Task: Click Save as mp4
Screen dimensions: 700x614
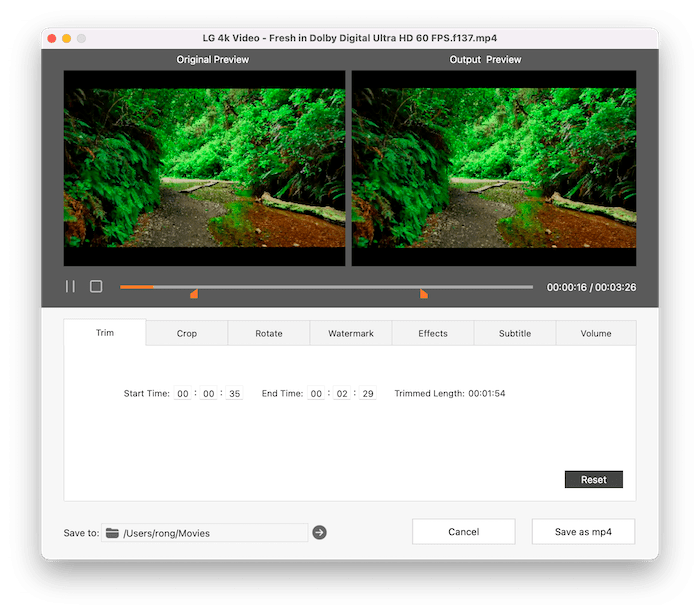Action: (x=583, y=532)
